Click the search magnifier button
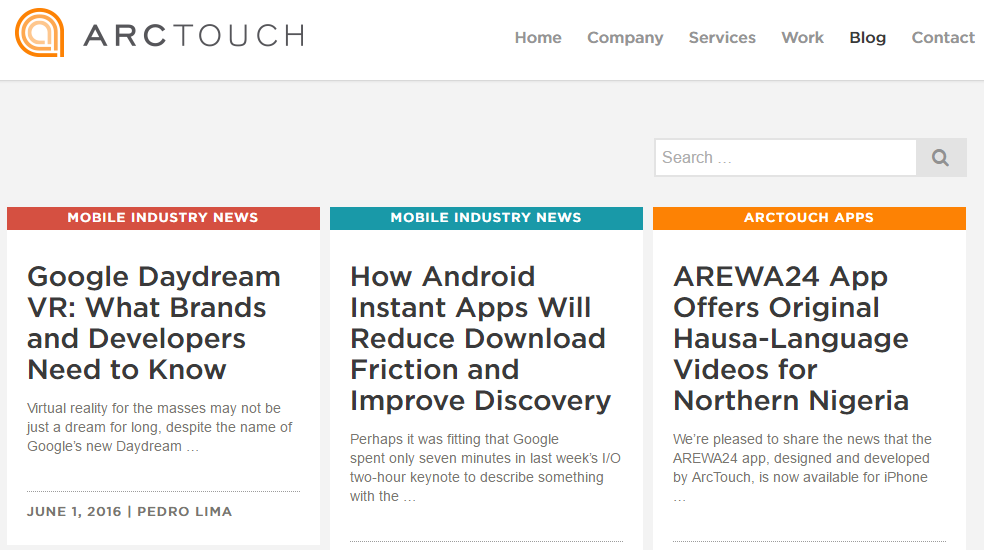The width and height of the screenshot is (984, 550). [x=941, y=158]
